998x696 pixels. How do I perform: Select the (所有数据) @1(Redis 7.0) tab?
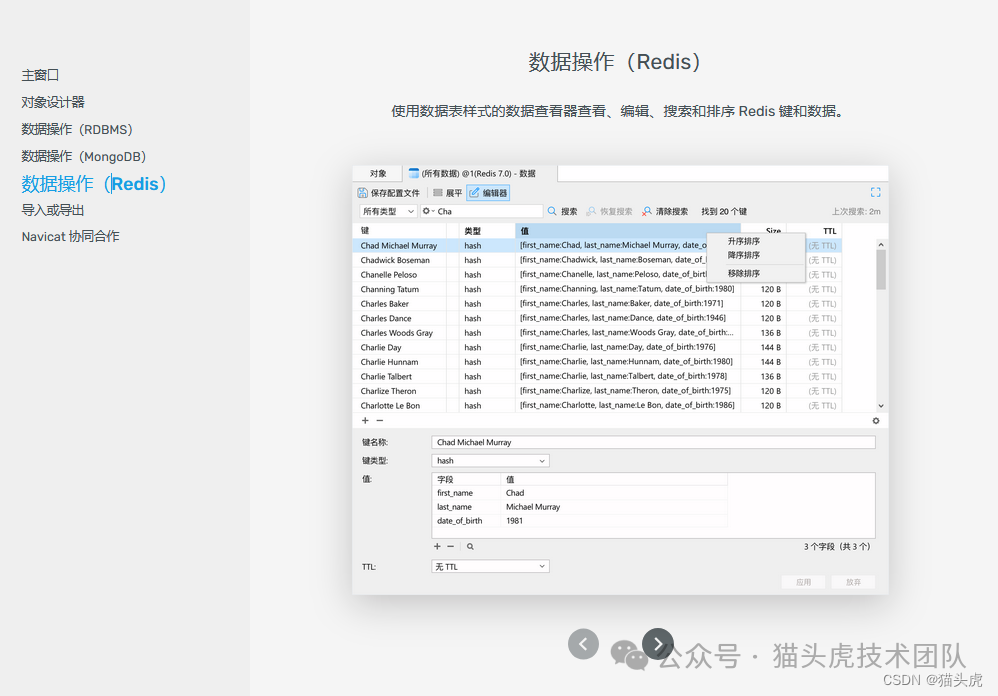pyautogui.click(x=480, y=174)
